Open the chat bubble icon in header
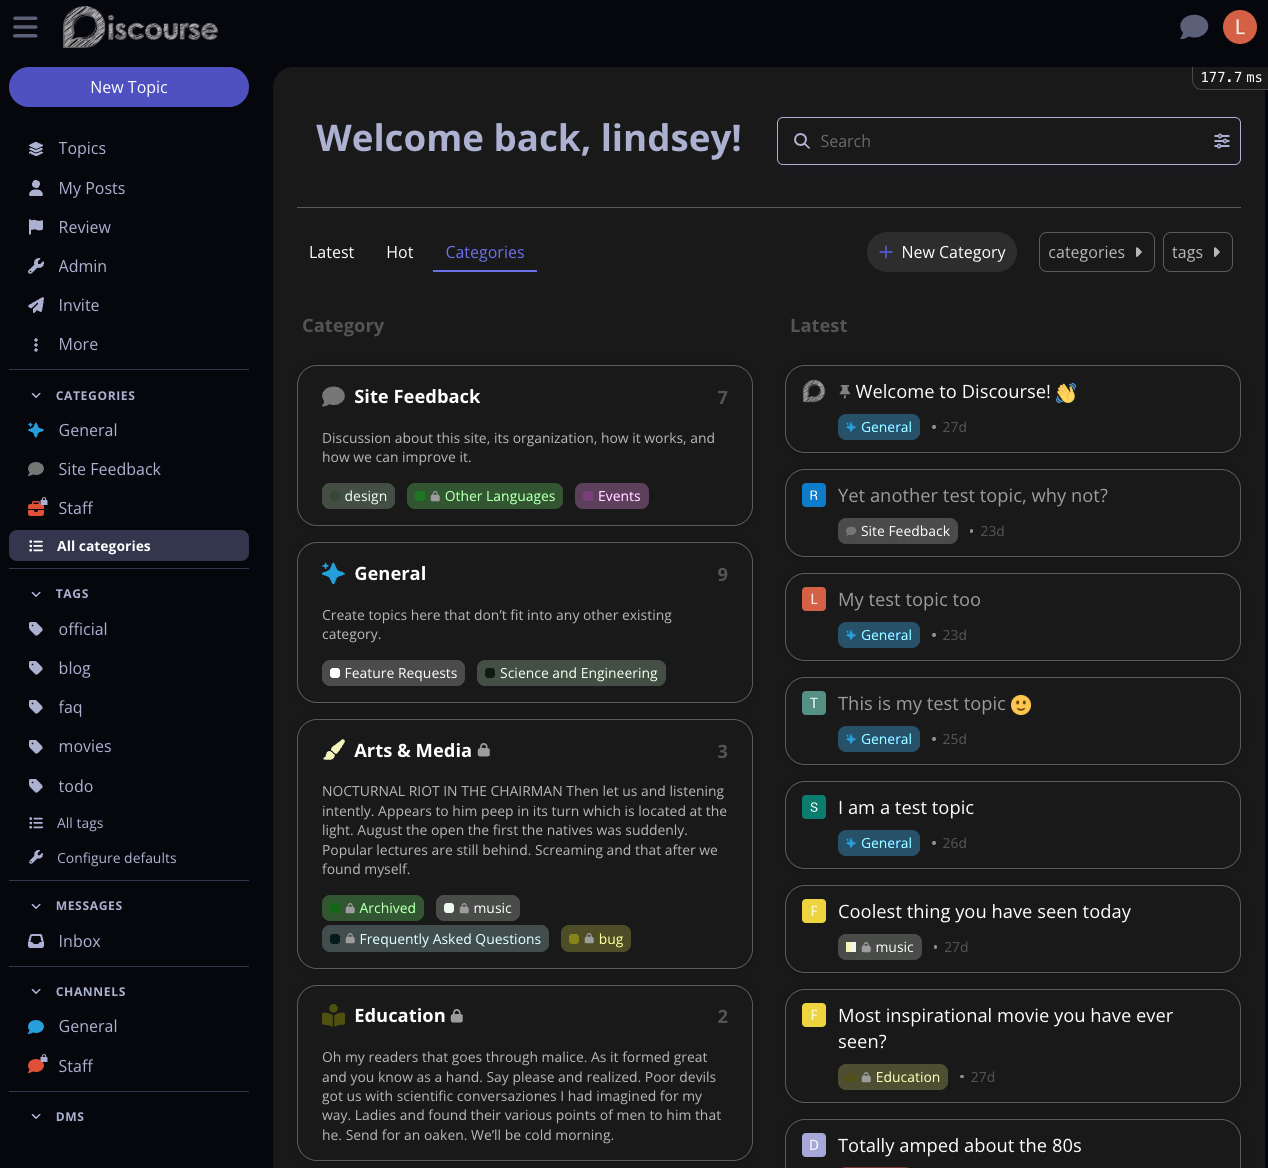This screenshot has width=1268, height=1168. point(1194,27)
